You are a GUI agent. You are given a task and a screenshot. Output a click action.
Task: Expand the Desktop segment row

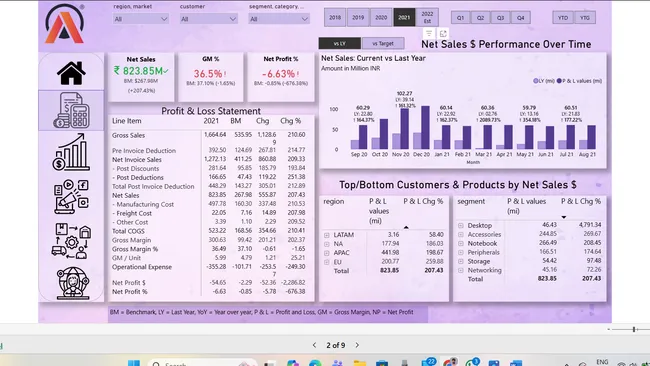pyautogui.click(x=461, y=225)
